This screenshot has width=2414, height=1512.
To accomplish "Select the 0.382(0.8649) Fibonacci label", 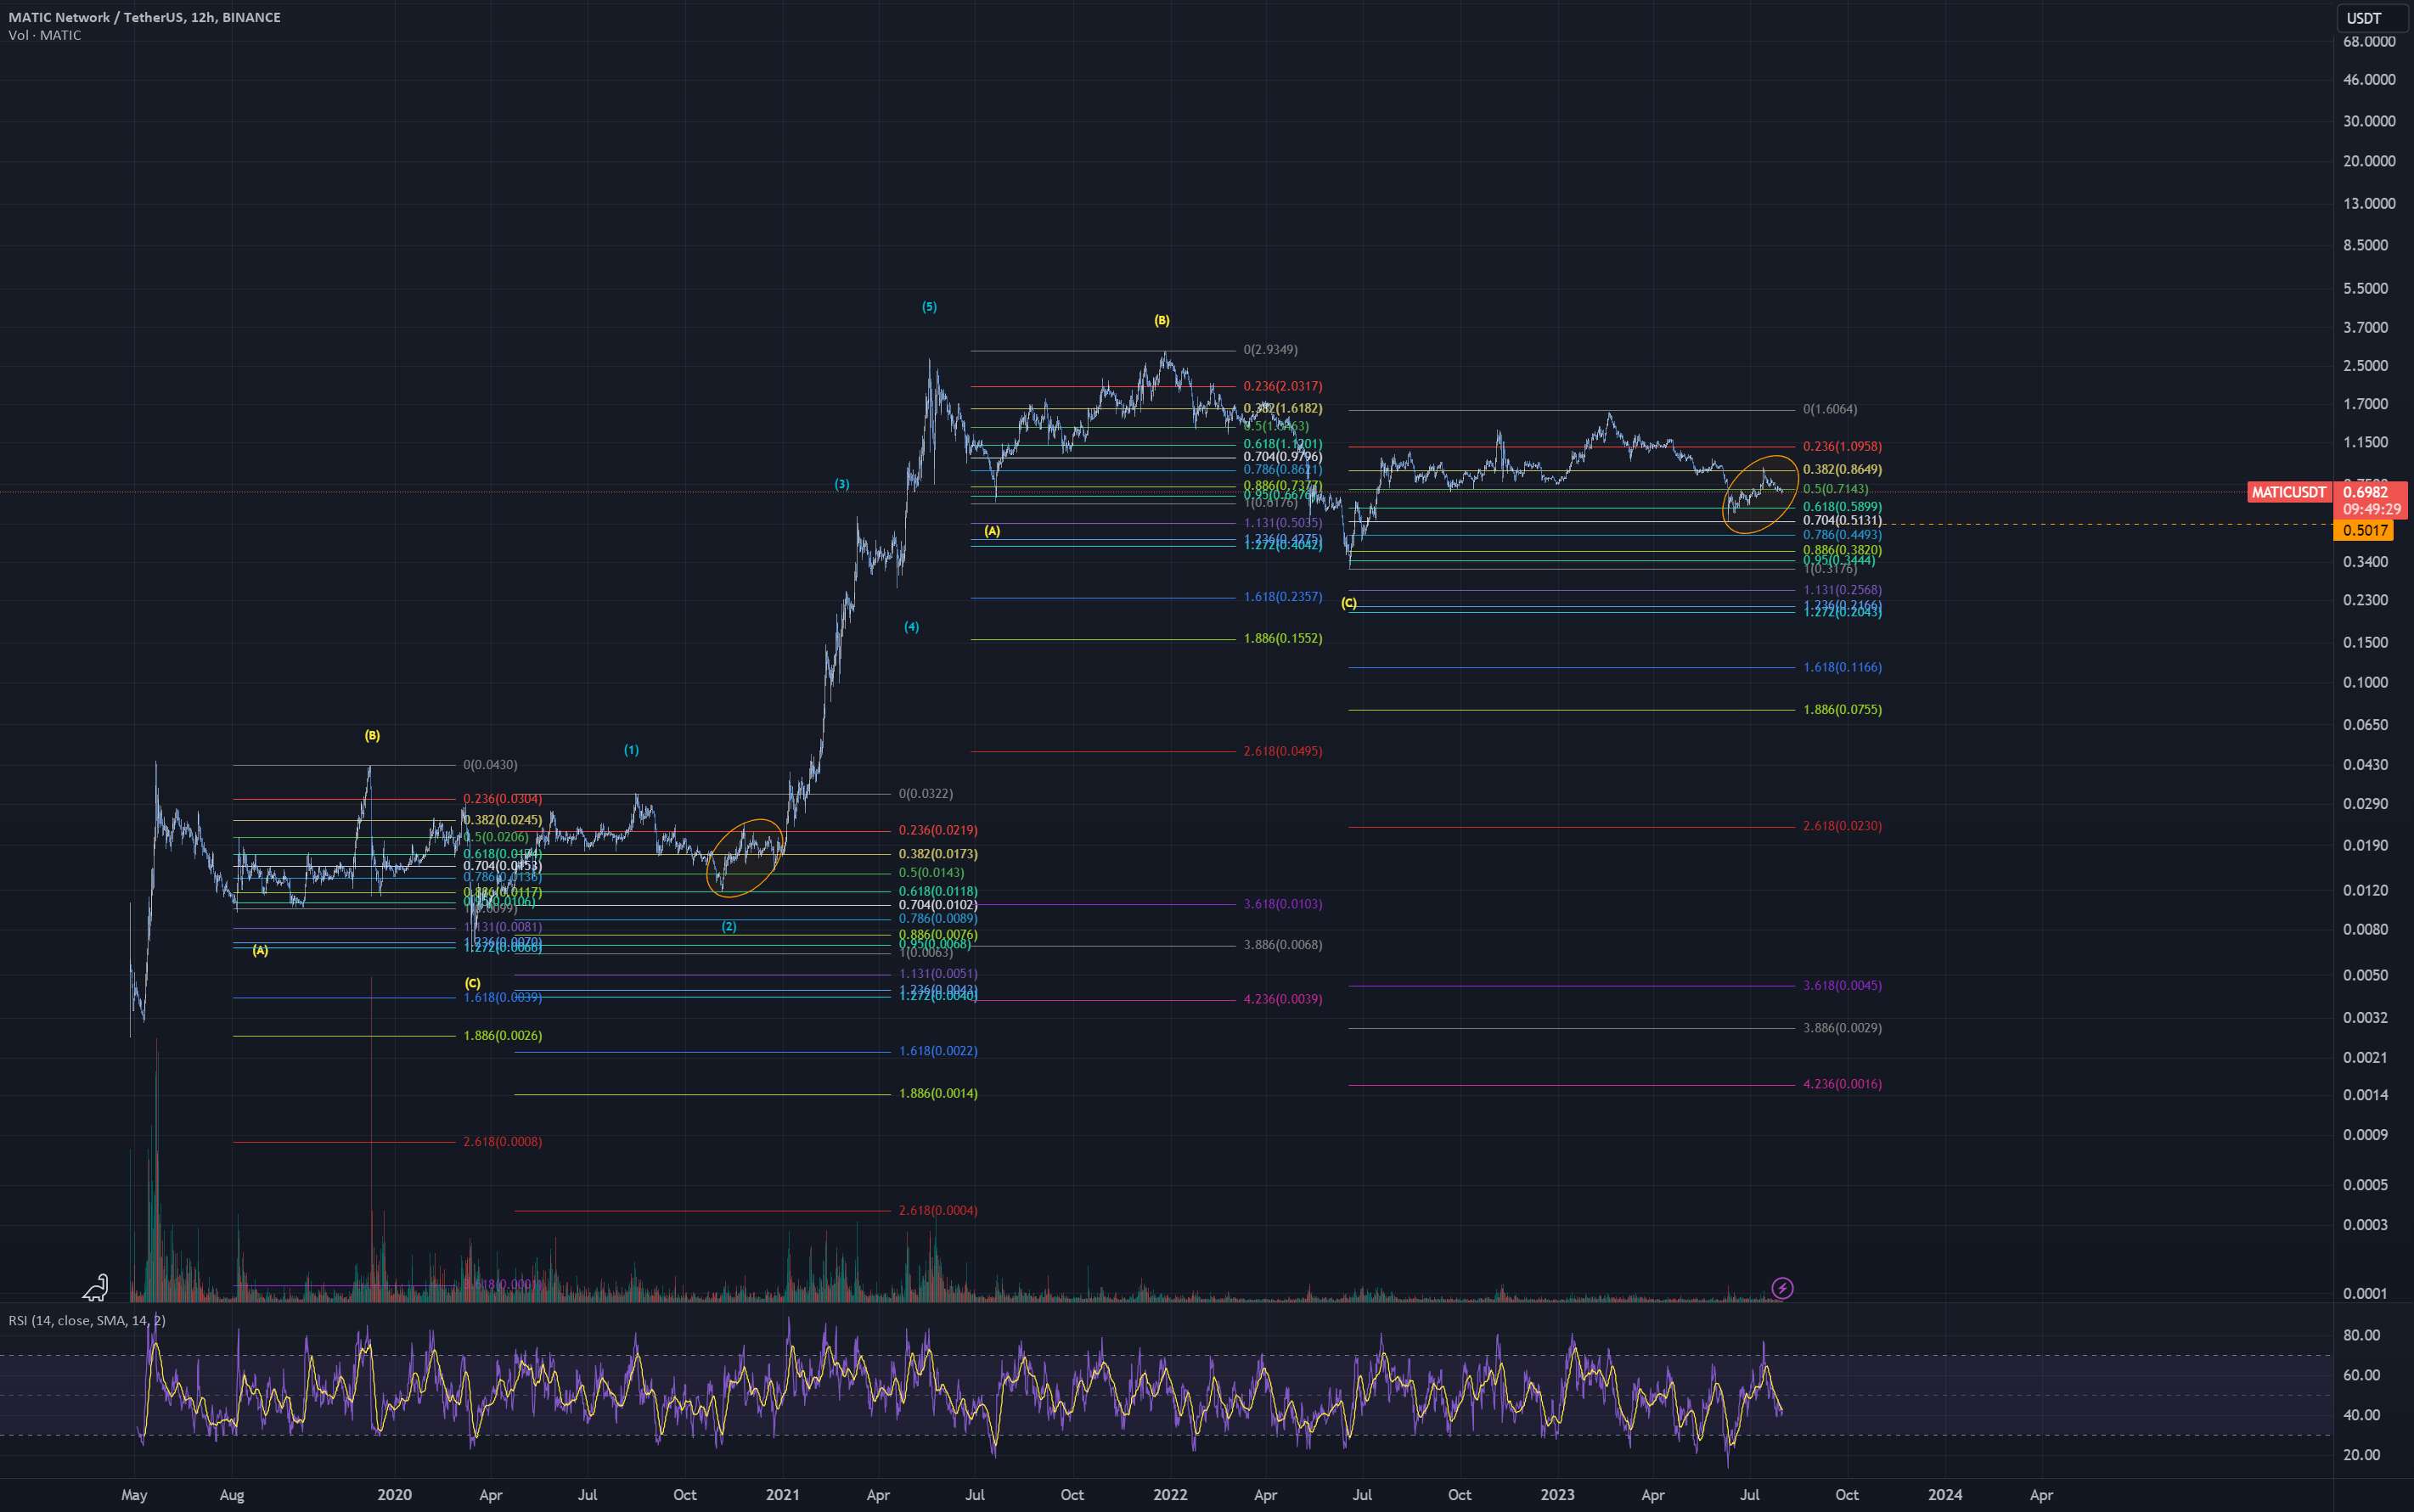I will click(1842, 470).
